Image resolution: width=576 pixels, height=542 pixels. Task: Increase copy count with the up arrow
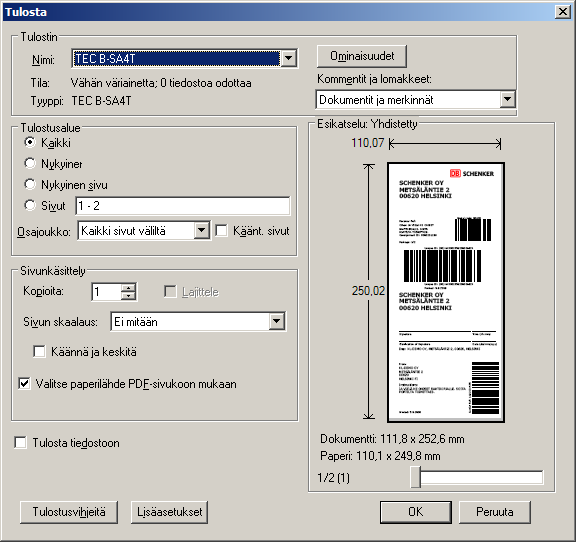click(128, 288)
